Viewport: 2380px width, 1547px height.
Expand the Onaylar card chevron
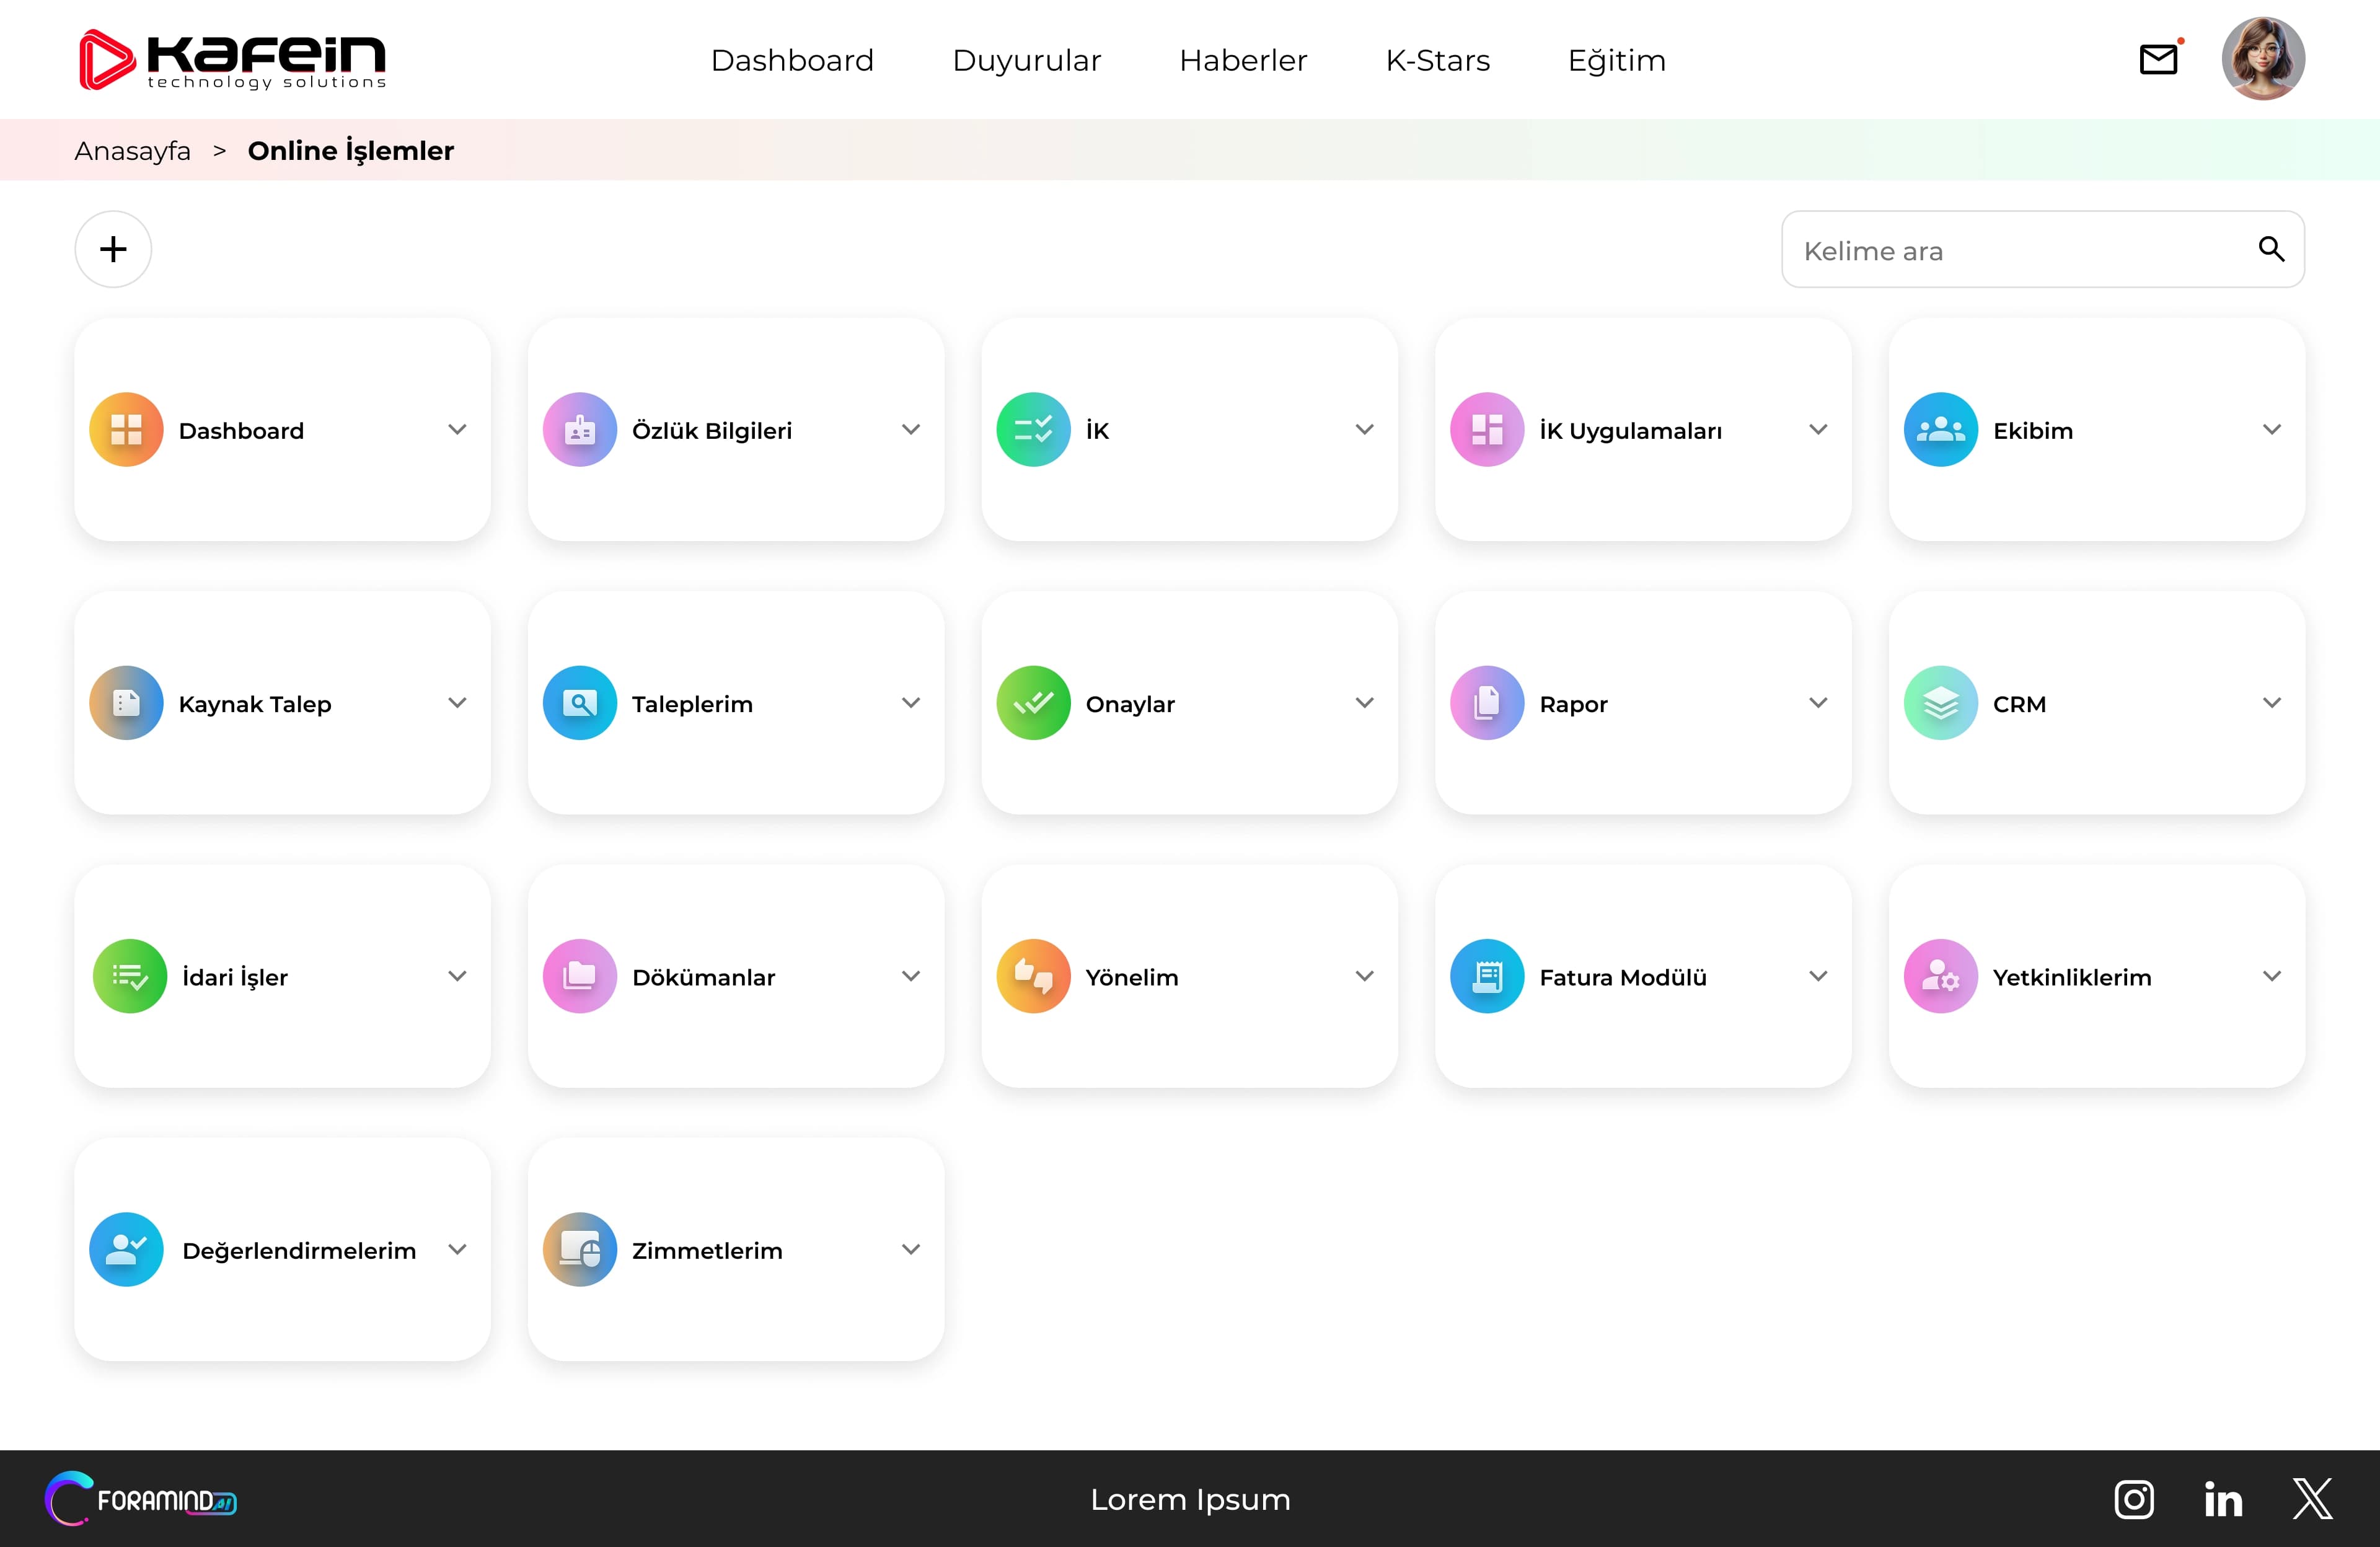1364,703
